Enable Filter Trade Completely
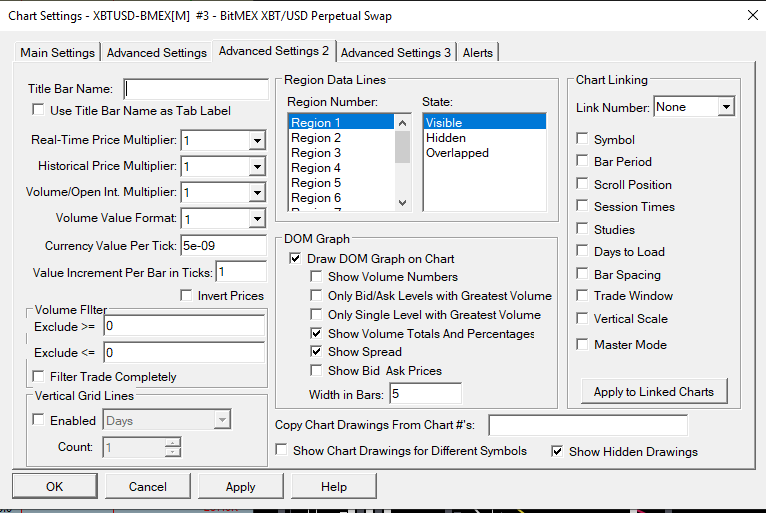 38,376
